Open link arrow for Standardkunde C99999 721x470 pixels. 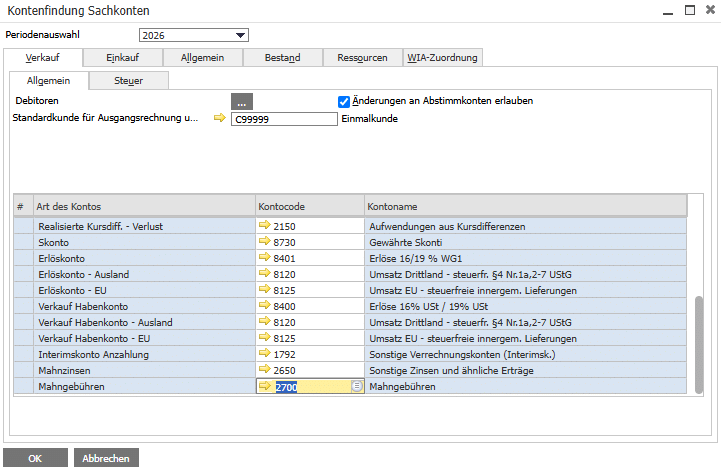pyautogui.click(x=220, y=118)
